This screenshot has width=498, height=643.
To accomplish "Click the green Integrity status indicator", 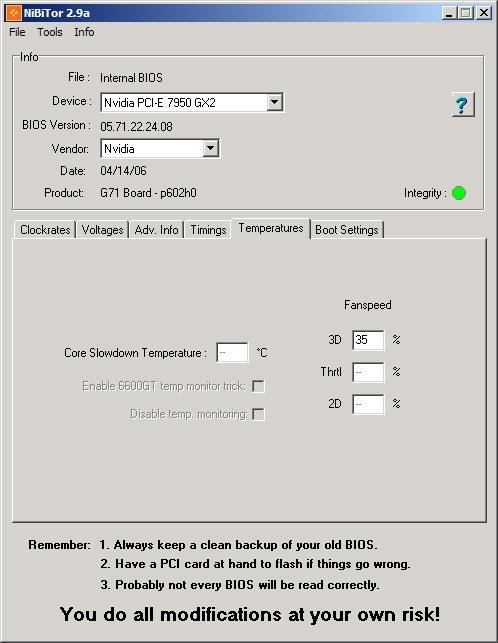I will 459,193.
